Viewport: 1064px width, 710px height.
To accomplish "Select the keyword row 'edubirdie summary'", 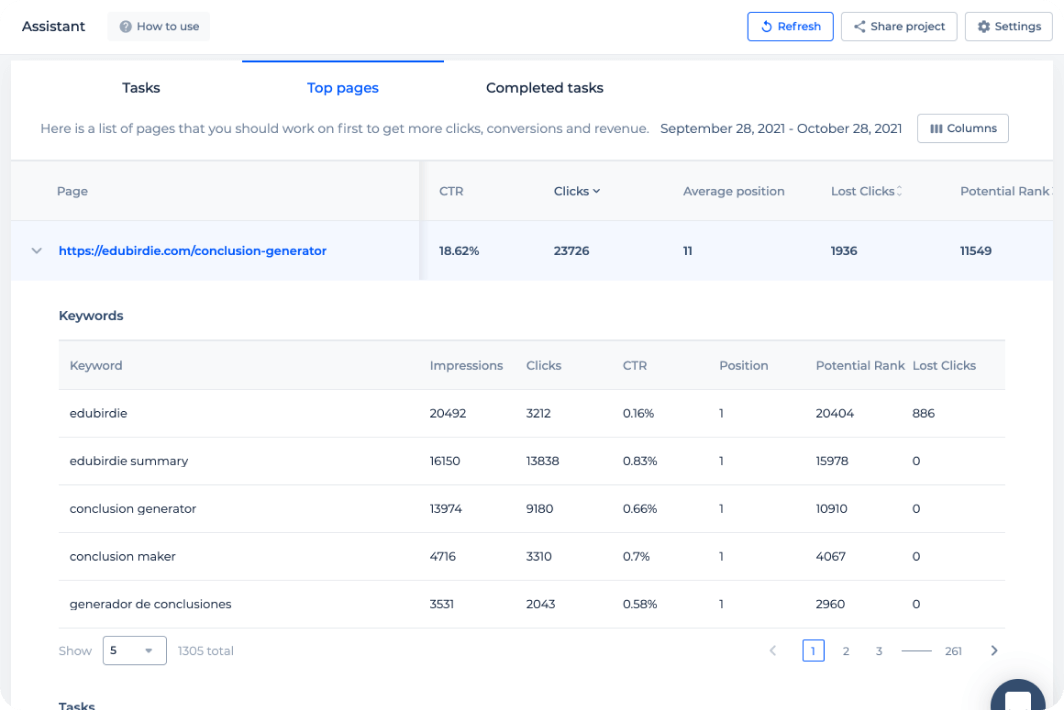I will [531, 461].
